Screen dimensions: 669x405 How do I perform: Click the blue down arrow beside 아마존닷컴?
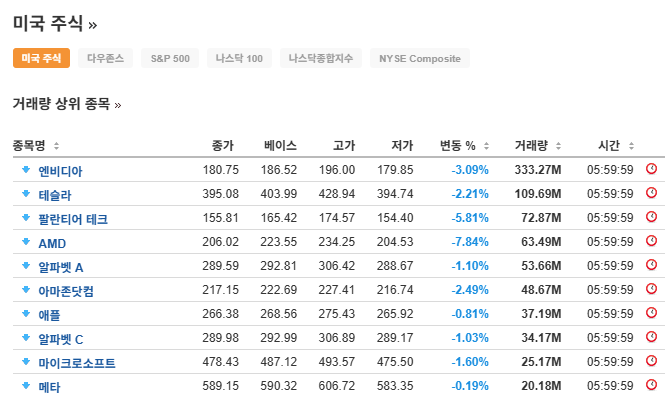point(26,289)
